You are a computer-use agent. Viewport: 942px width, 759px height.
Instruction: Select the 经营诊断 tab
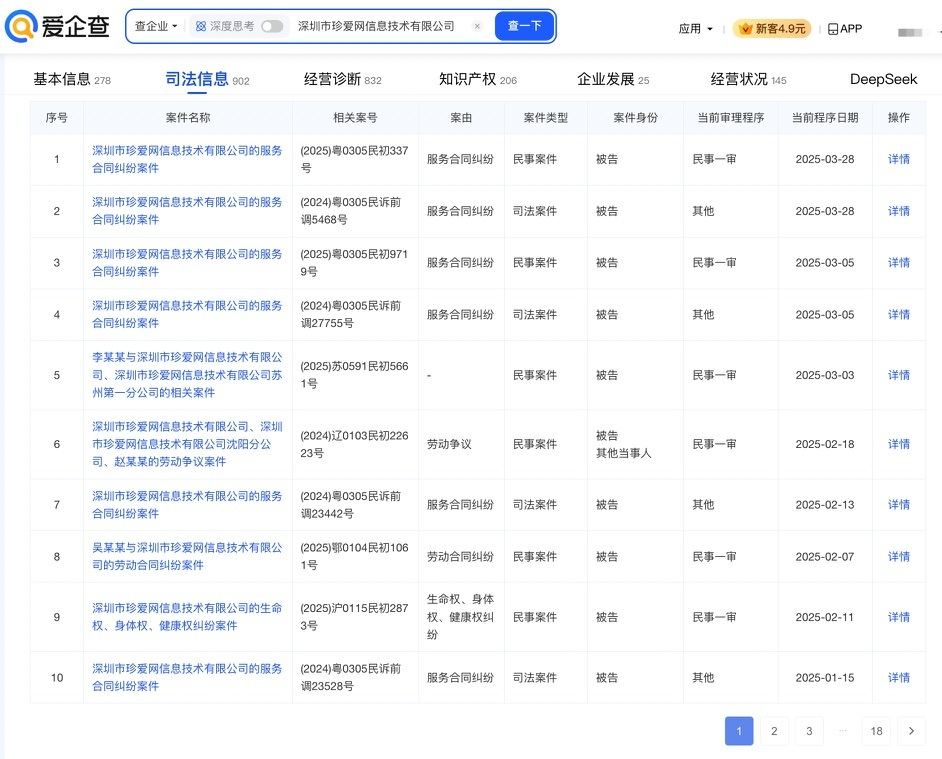tap(332, 79)
